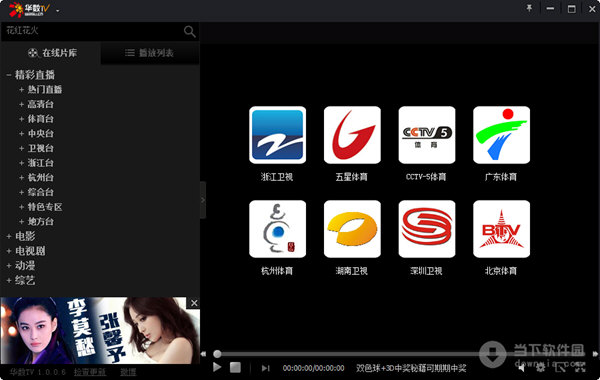Switch to the 在线片库 tab

tap(52, 53)
